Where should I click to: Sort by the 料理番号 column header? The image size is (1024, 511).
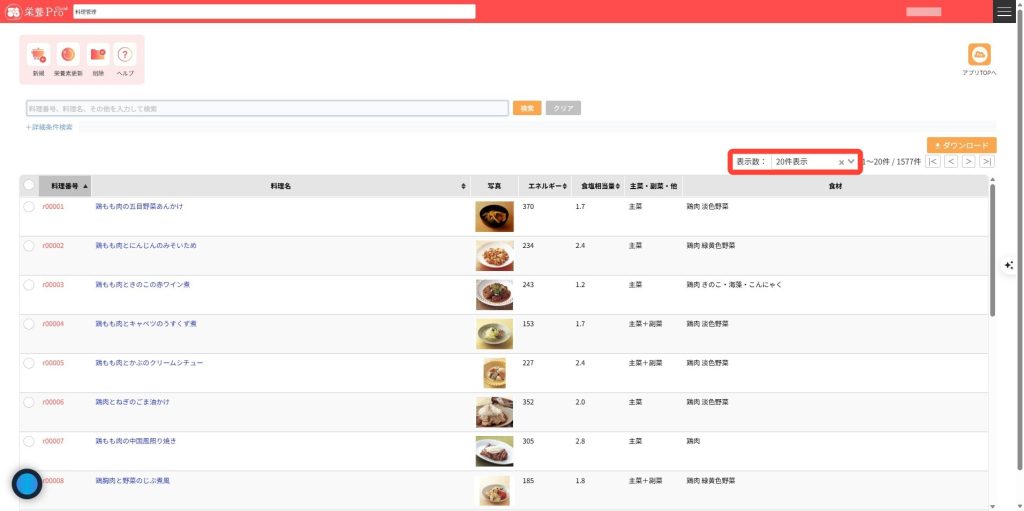click(66, 186)
